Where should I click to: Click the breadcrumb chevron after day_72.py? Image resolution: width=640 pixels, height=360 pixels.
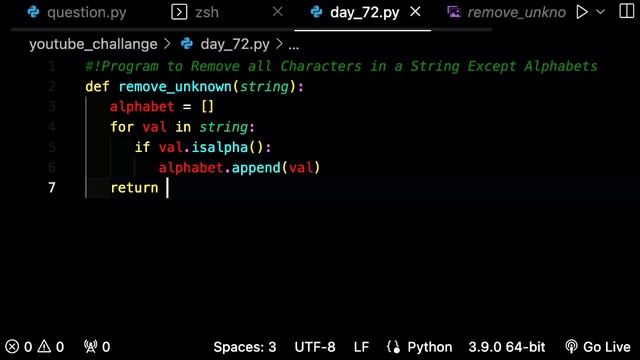279,44
